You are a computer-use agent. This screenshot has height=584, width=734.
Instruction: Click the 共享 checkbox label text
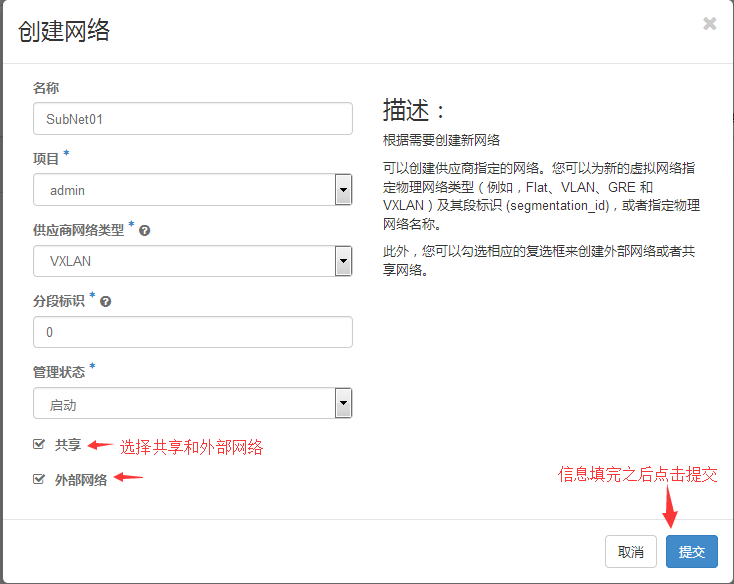click(x=68, y=445)
